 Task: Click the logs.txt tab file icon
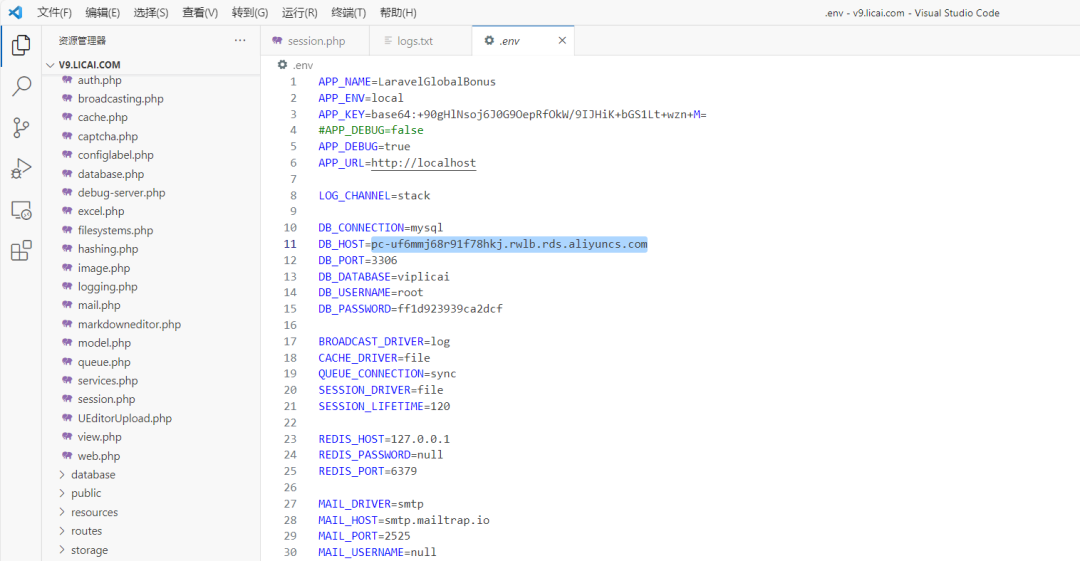388,41
